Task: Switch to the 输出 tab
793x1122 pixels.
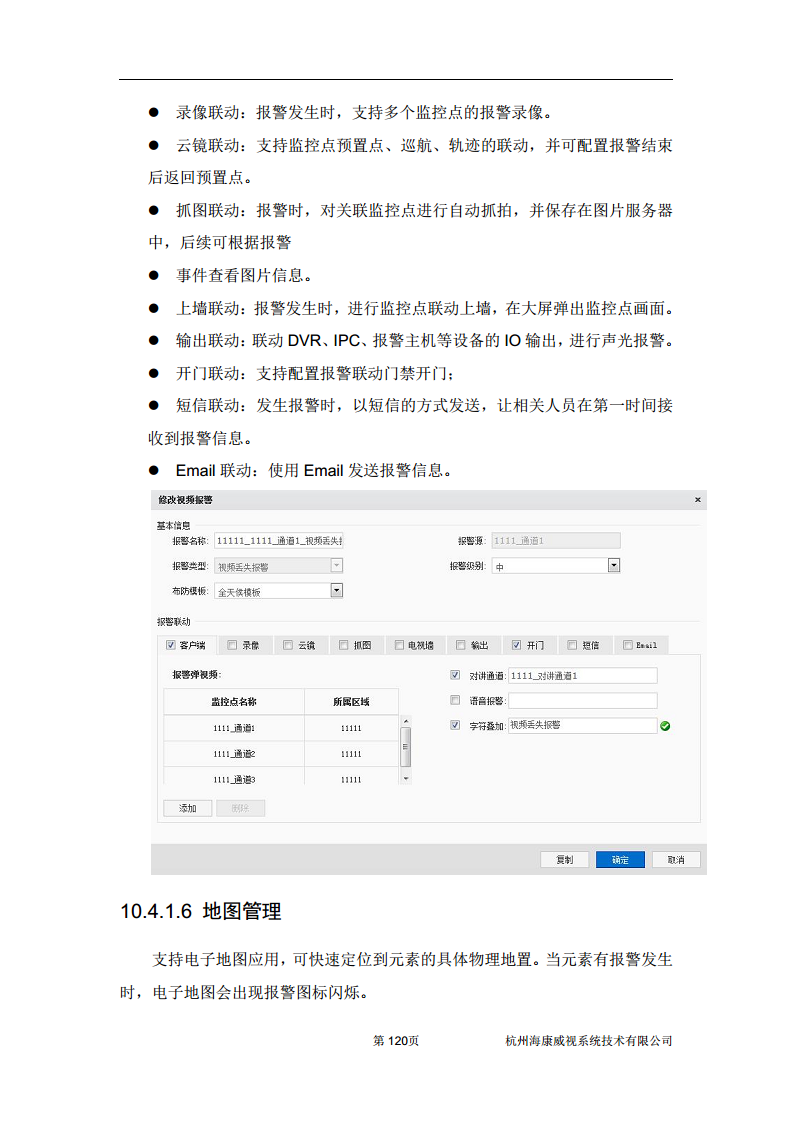Action: (x=473, y=645)
